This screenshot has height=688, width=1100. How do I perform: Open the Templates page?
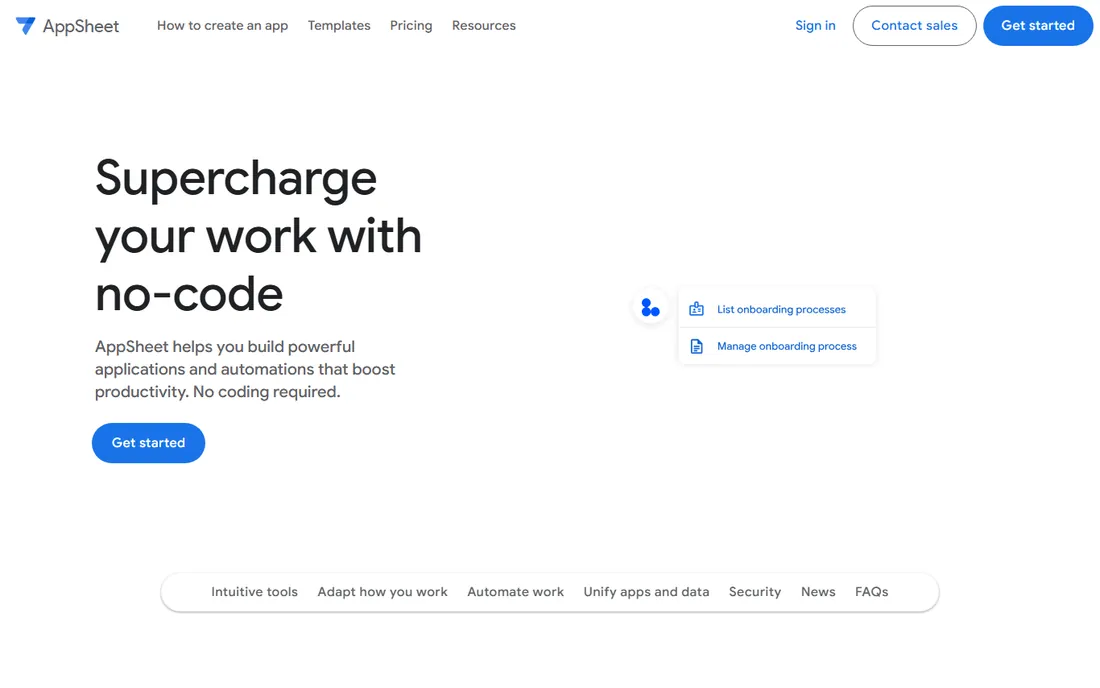(339, 26)
